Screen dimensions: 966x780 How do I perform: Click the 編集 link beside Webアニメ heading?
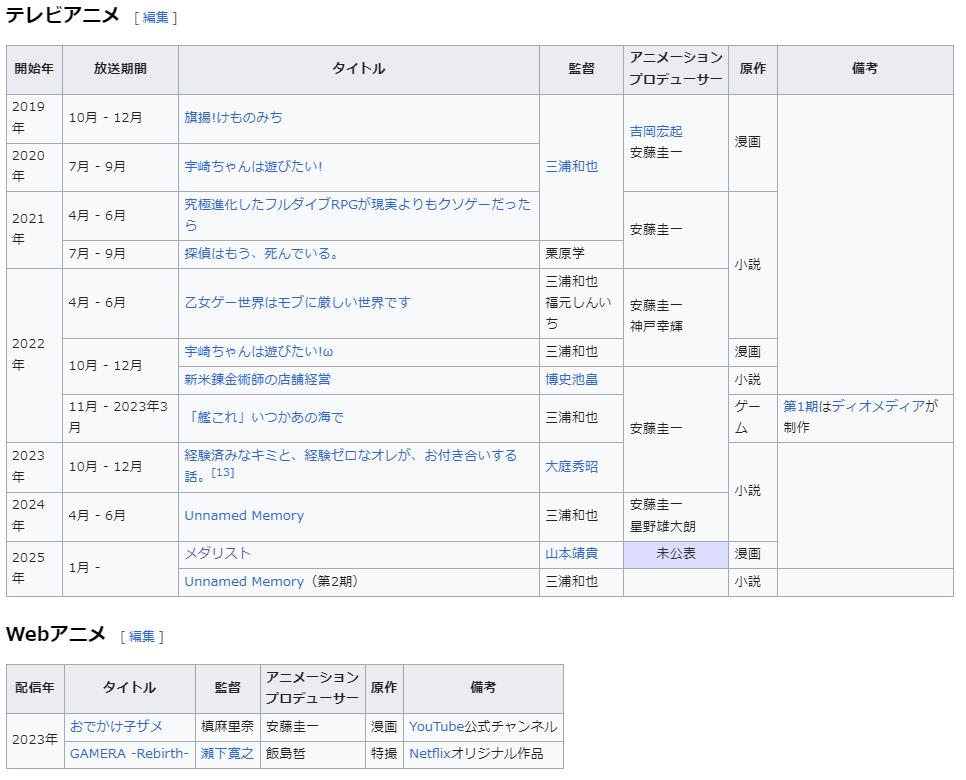click(x=142, y=636)
